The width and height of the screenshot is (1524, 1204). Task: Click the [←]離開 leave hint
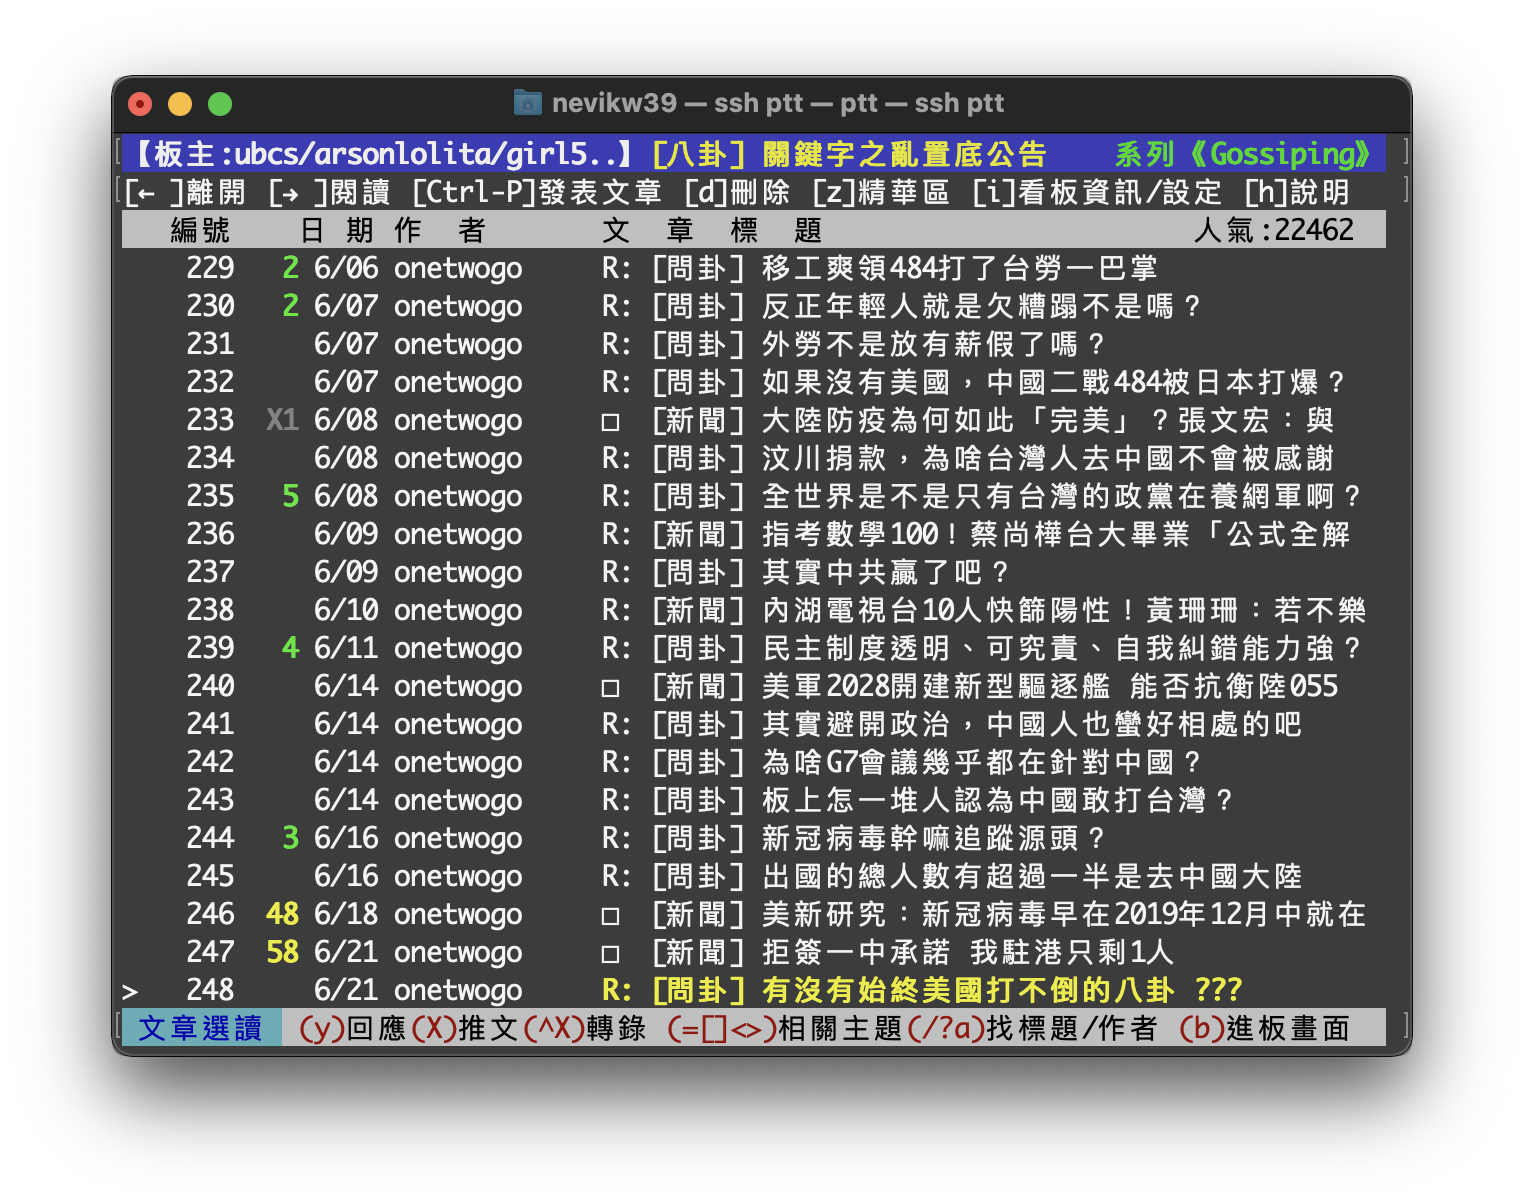click(x=185, y=192)
